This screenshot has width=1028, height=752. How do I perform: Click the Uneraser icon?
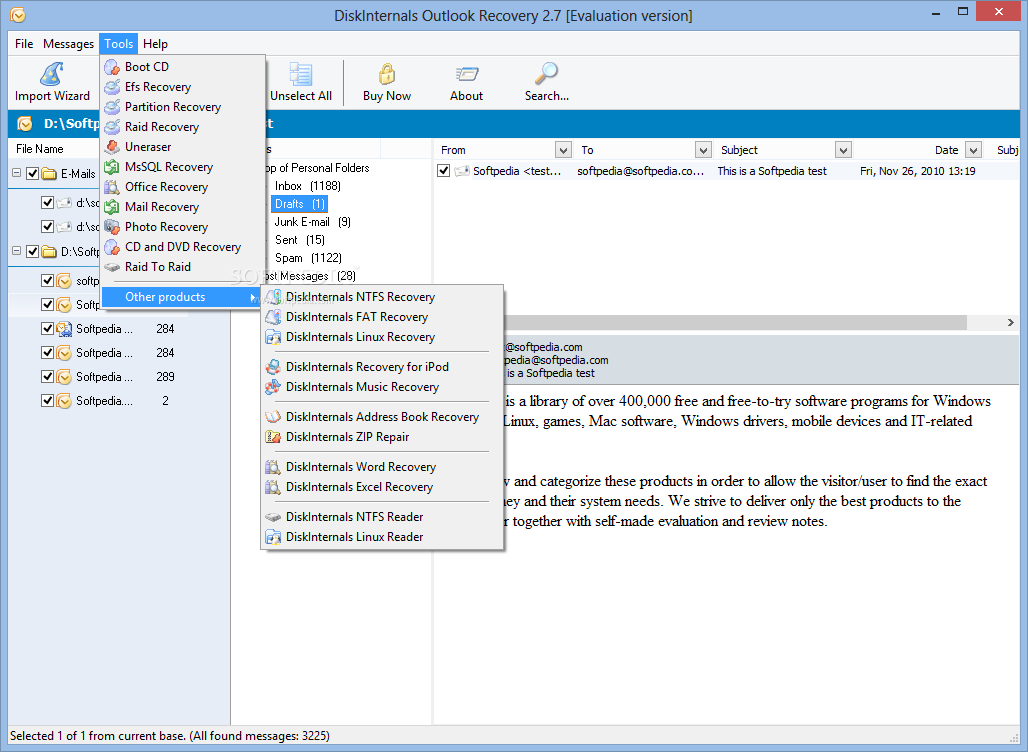[112, 147]
